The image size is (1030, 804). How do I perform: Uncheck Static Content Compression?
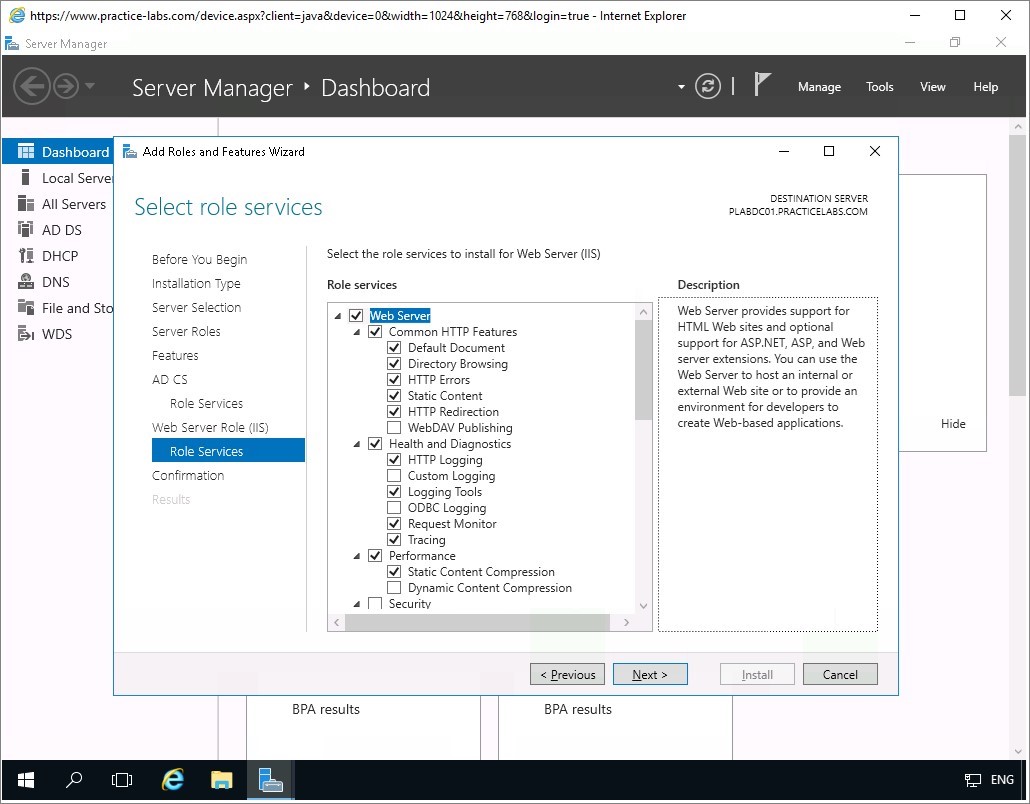tap(394, 571)
